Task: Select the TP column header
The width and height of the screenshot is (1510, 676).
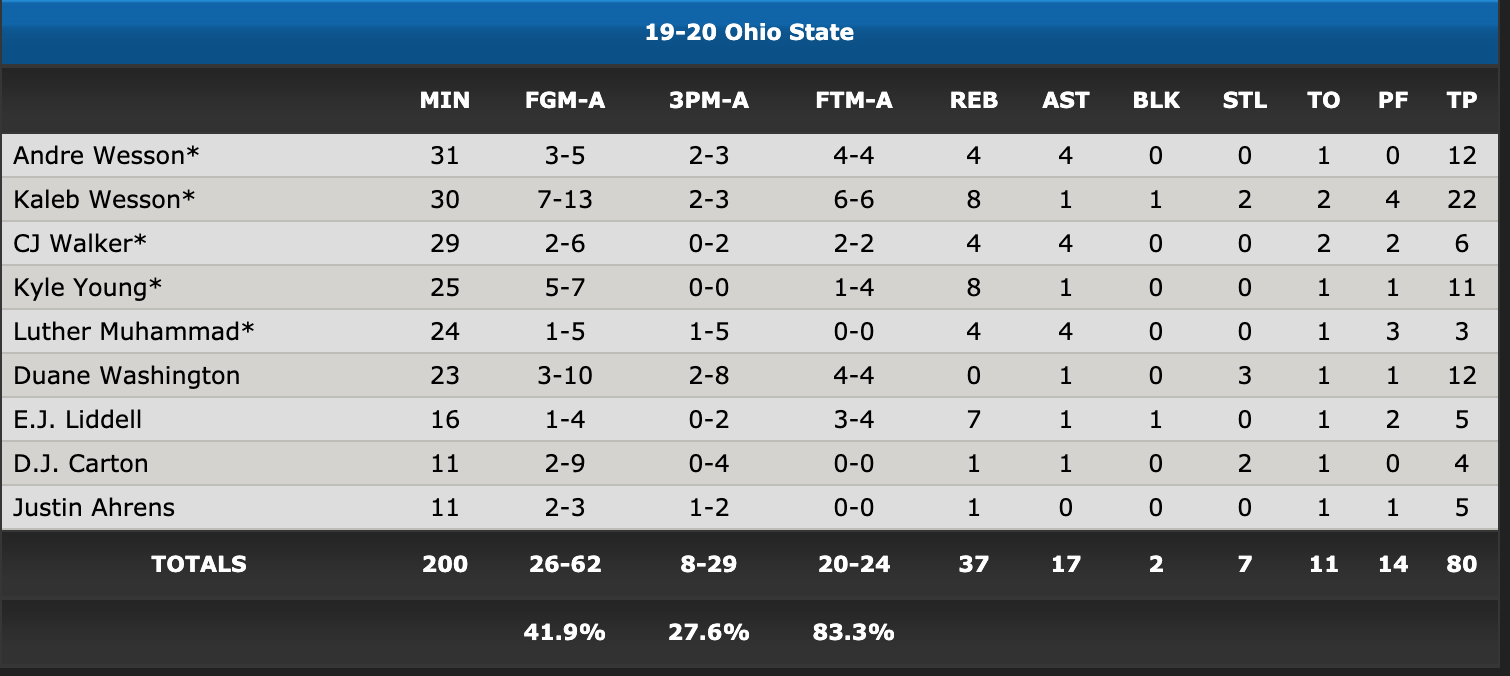Action: (x=1462, y=100)
